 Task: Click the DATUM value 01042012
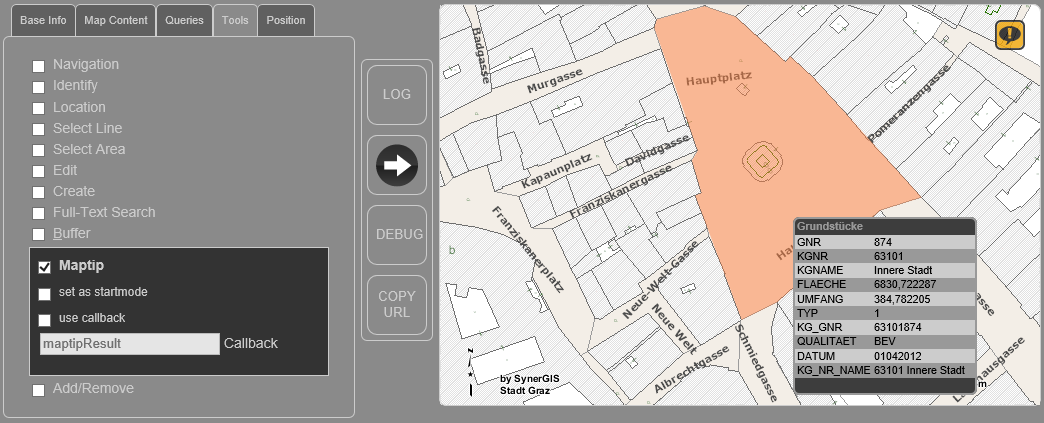pos(898,356)
